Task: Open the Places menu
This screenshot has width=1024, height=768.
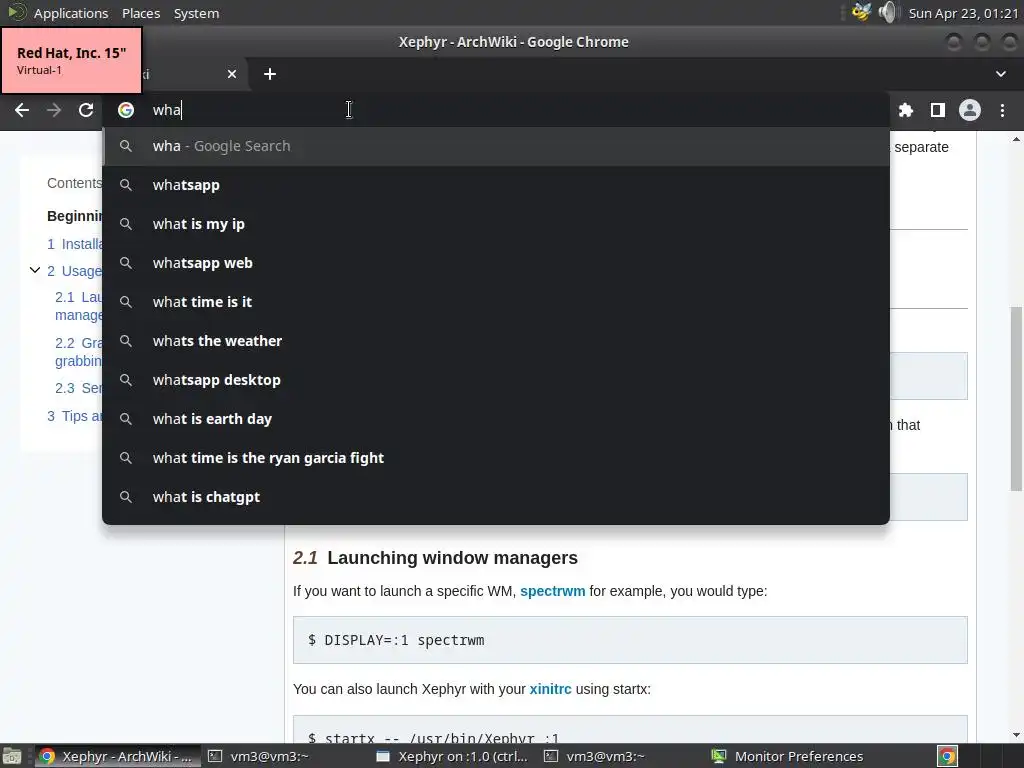Action: click(x=141, y=13)
